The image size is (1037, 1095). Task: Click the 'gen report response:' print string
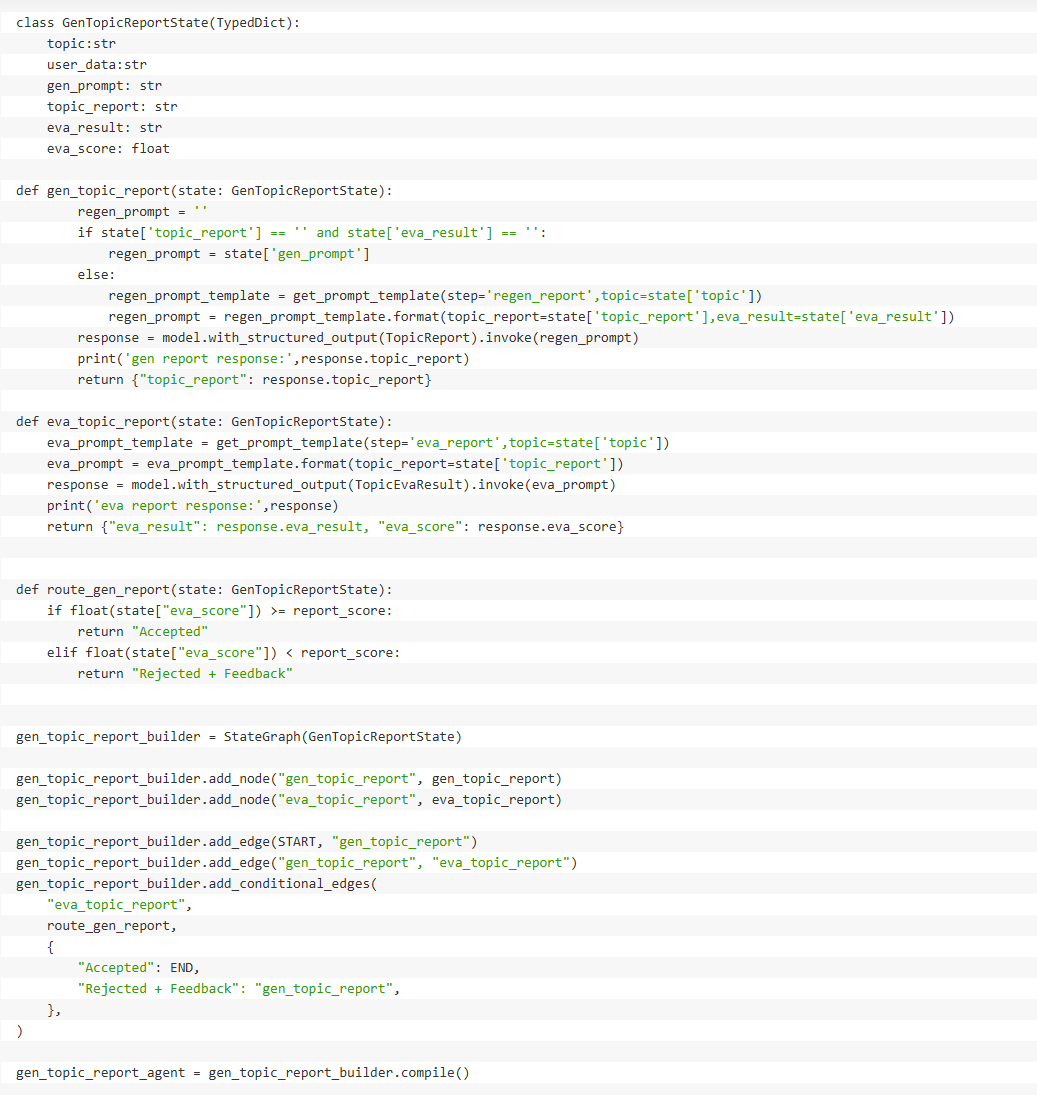pyautogui.click(x=201, y=358)
